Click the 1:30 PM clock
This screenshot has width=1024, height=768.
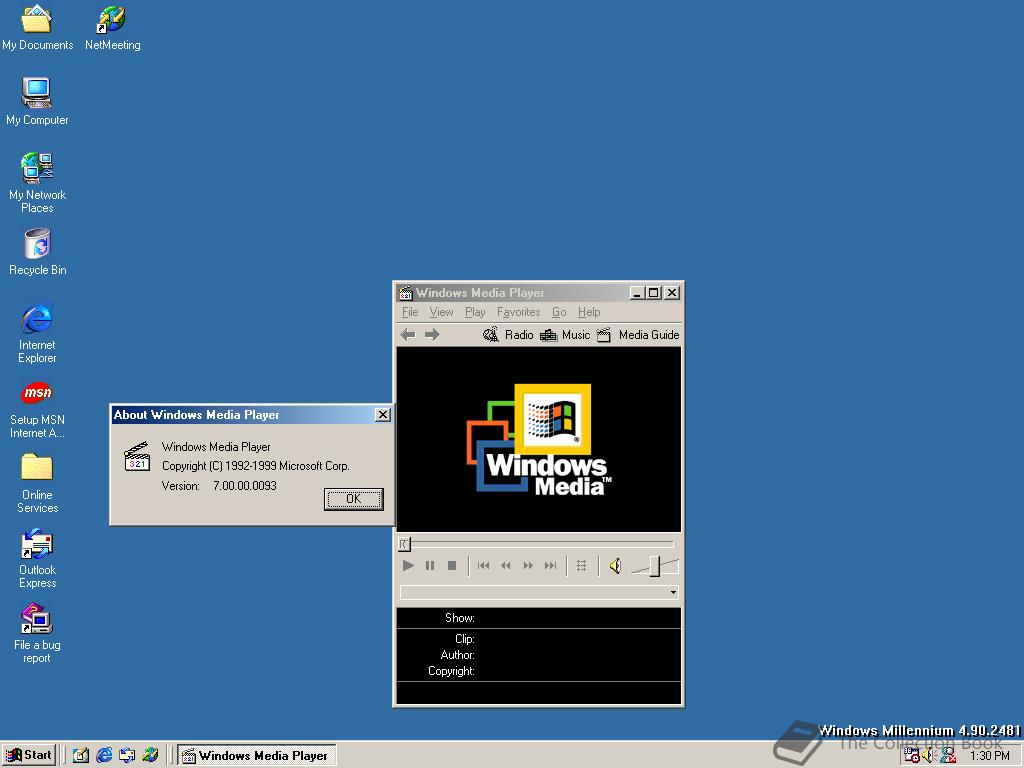coord(989,756)
